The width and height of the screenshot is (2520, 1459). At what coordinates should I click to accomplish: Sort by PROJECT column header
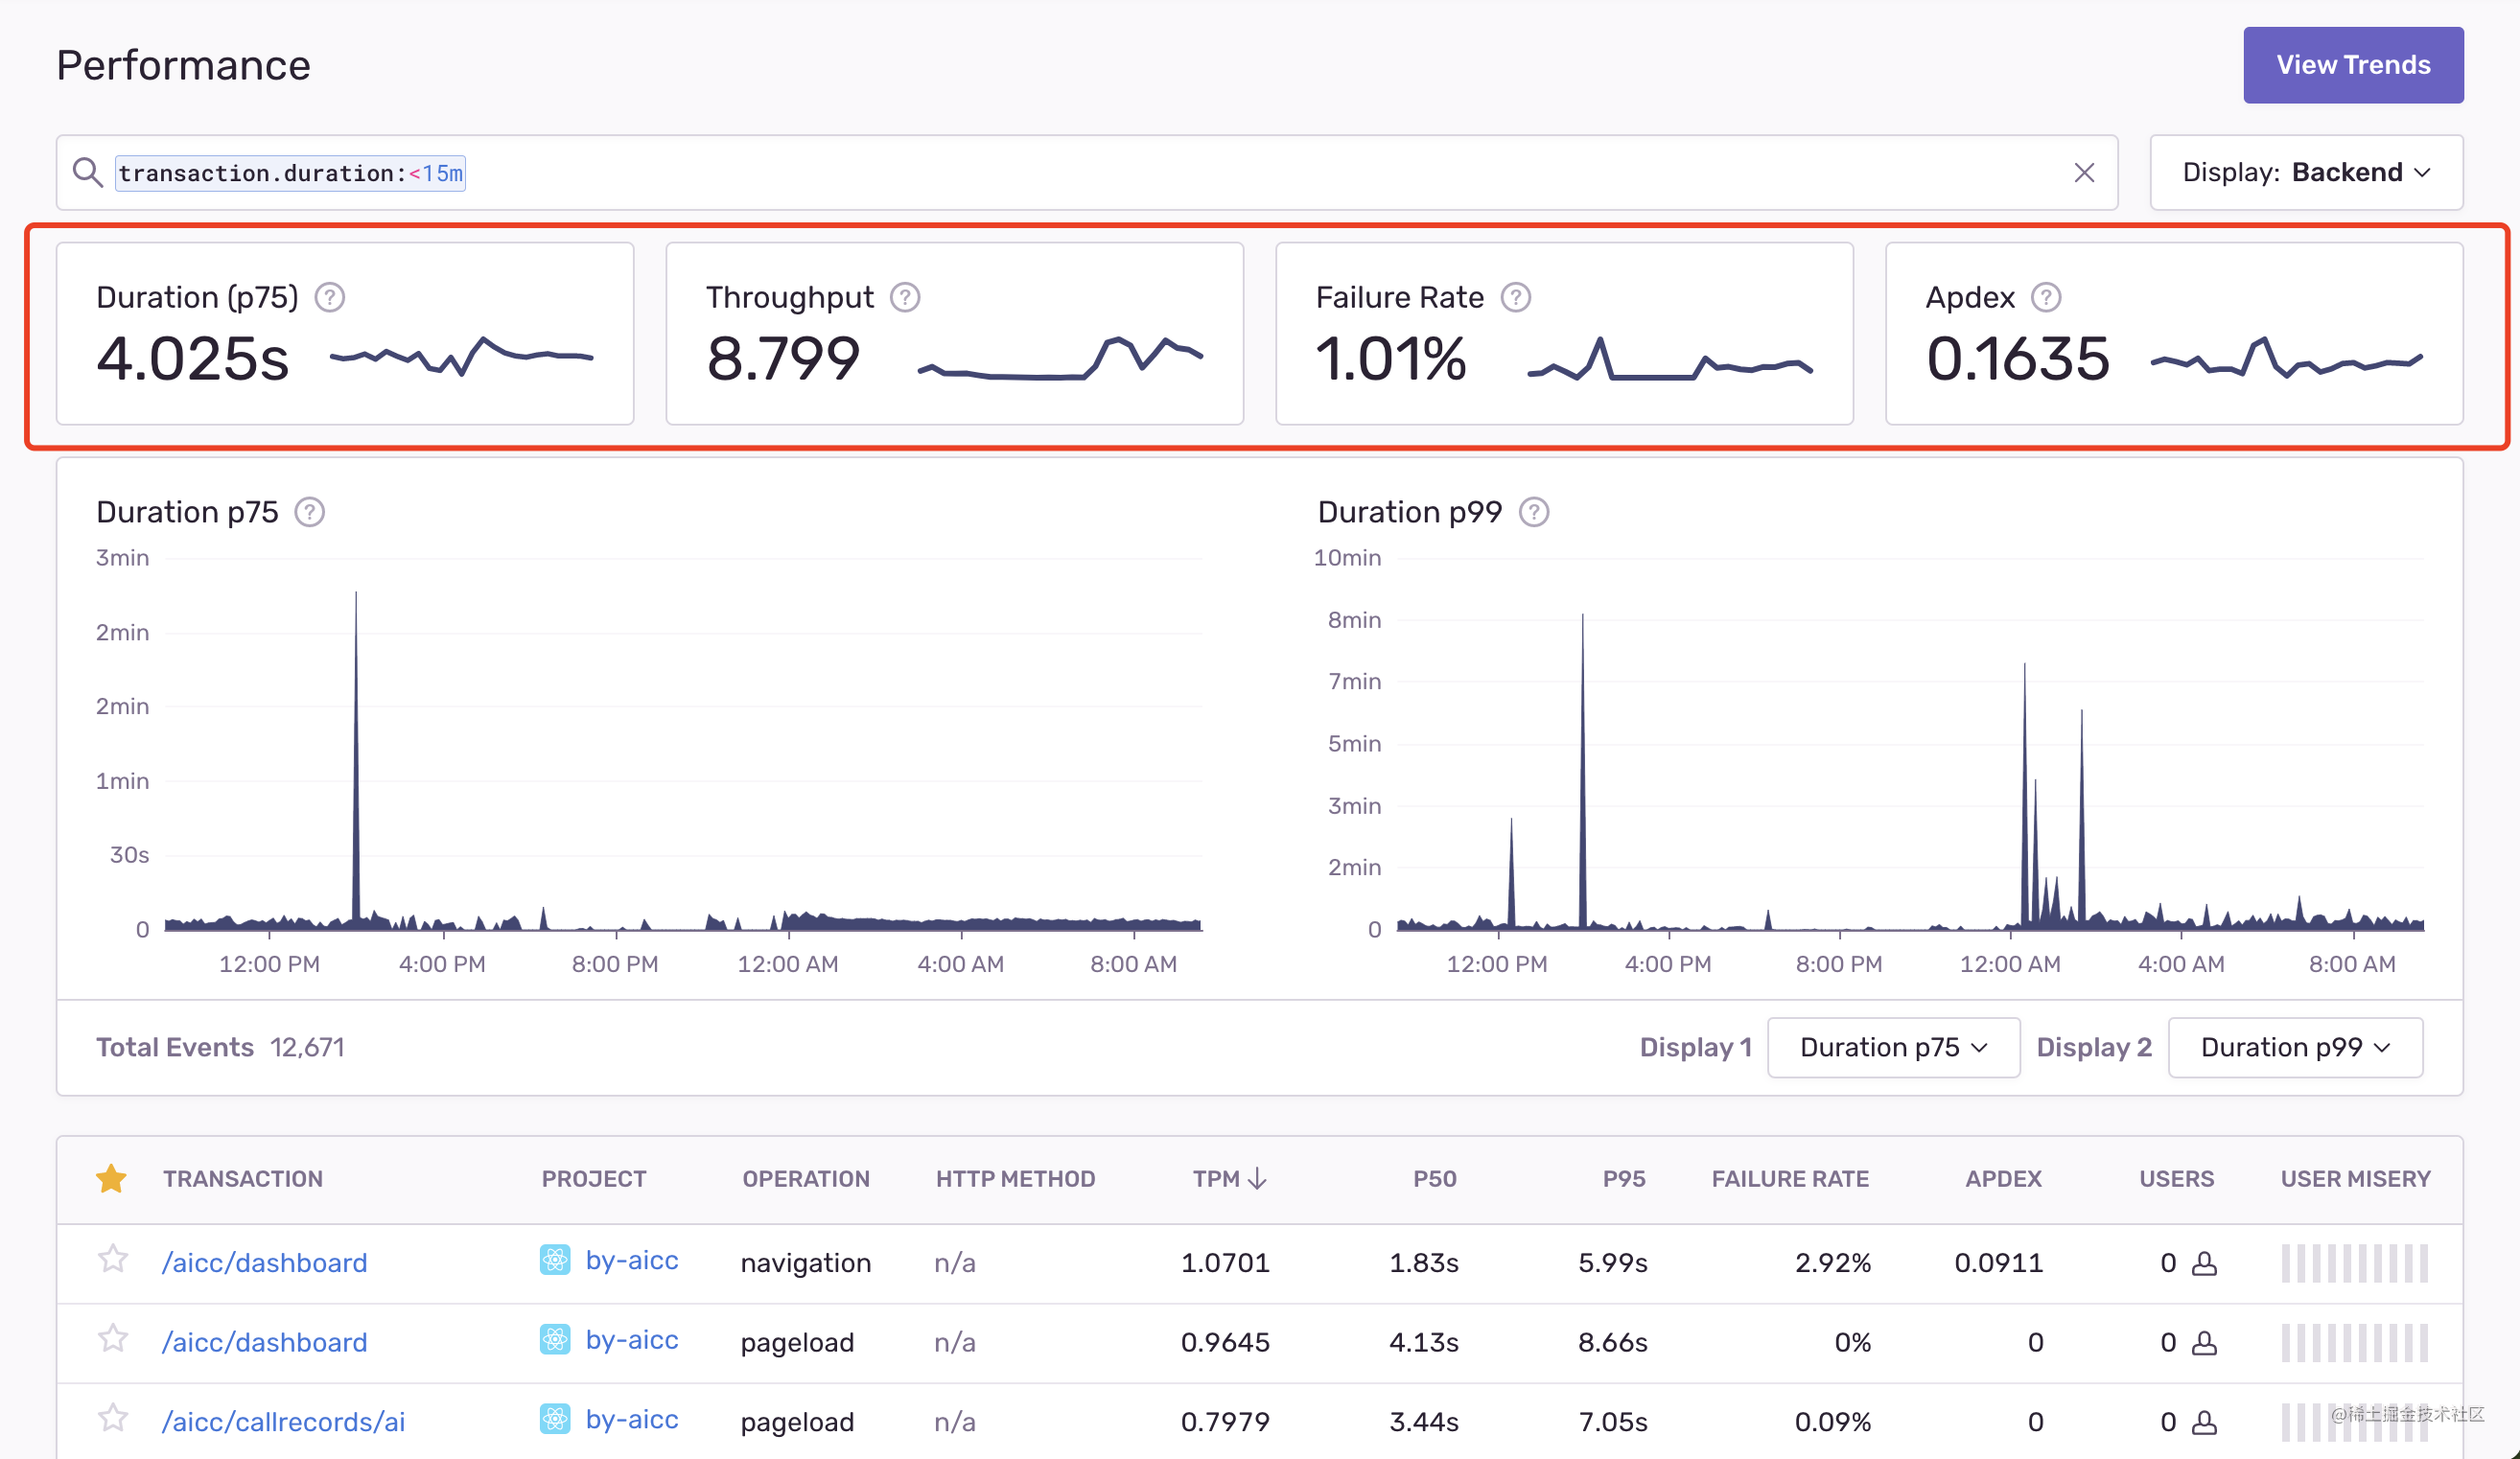[x=594, y=1179]
